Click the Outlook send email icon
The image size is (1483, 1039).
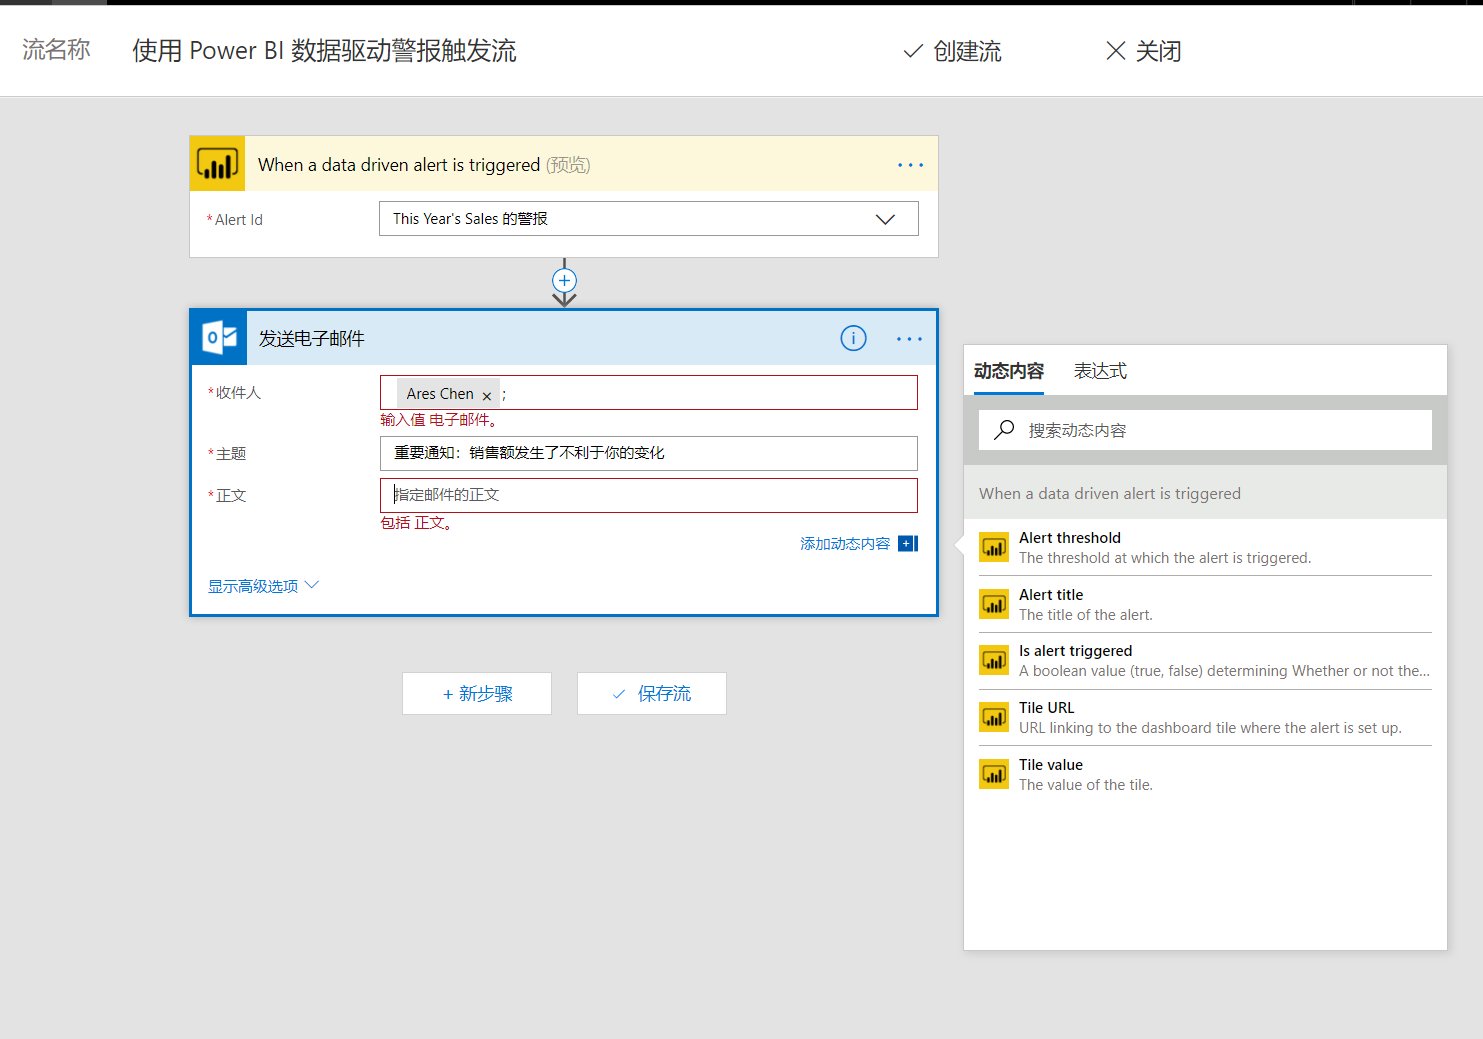click(x=219, y=338)
